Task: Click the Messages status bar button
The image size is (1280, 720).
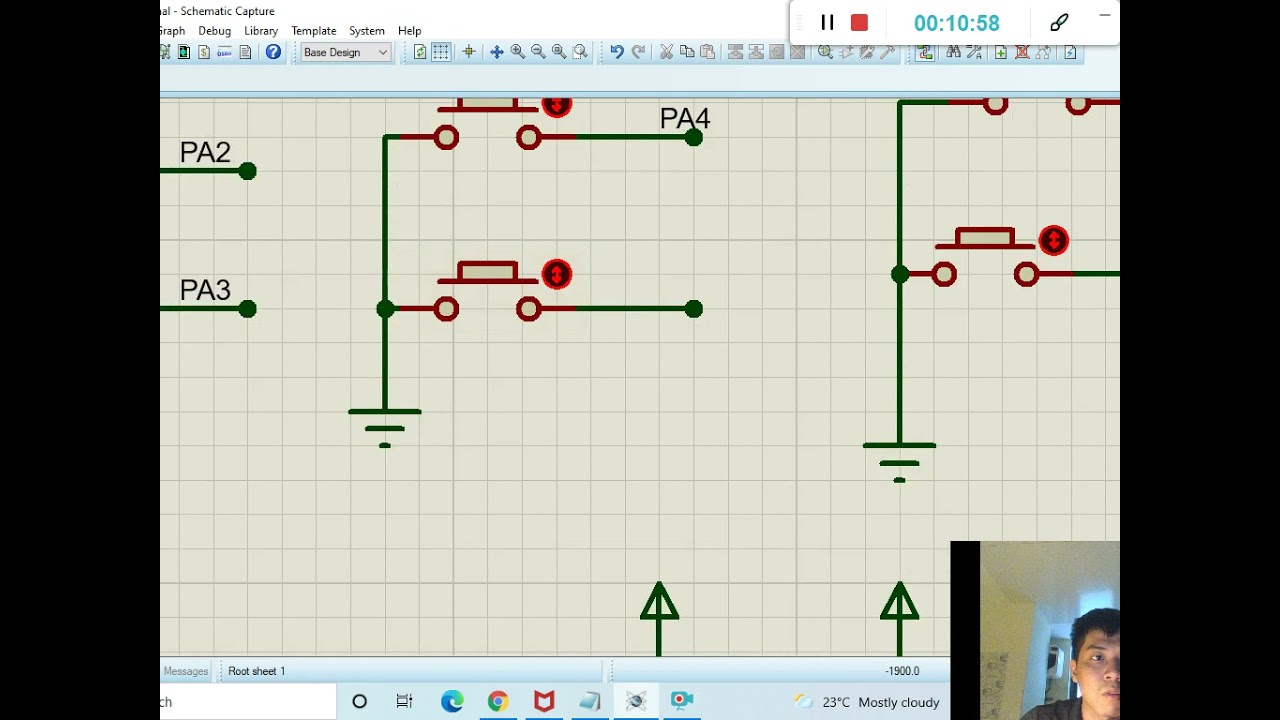Action: click(x=186, y=671)
